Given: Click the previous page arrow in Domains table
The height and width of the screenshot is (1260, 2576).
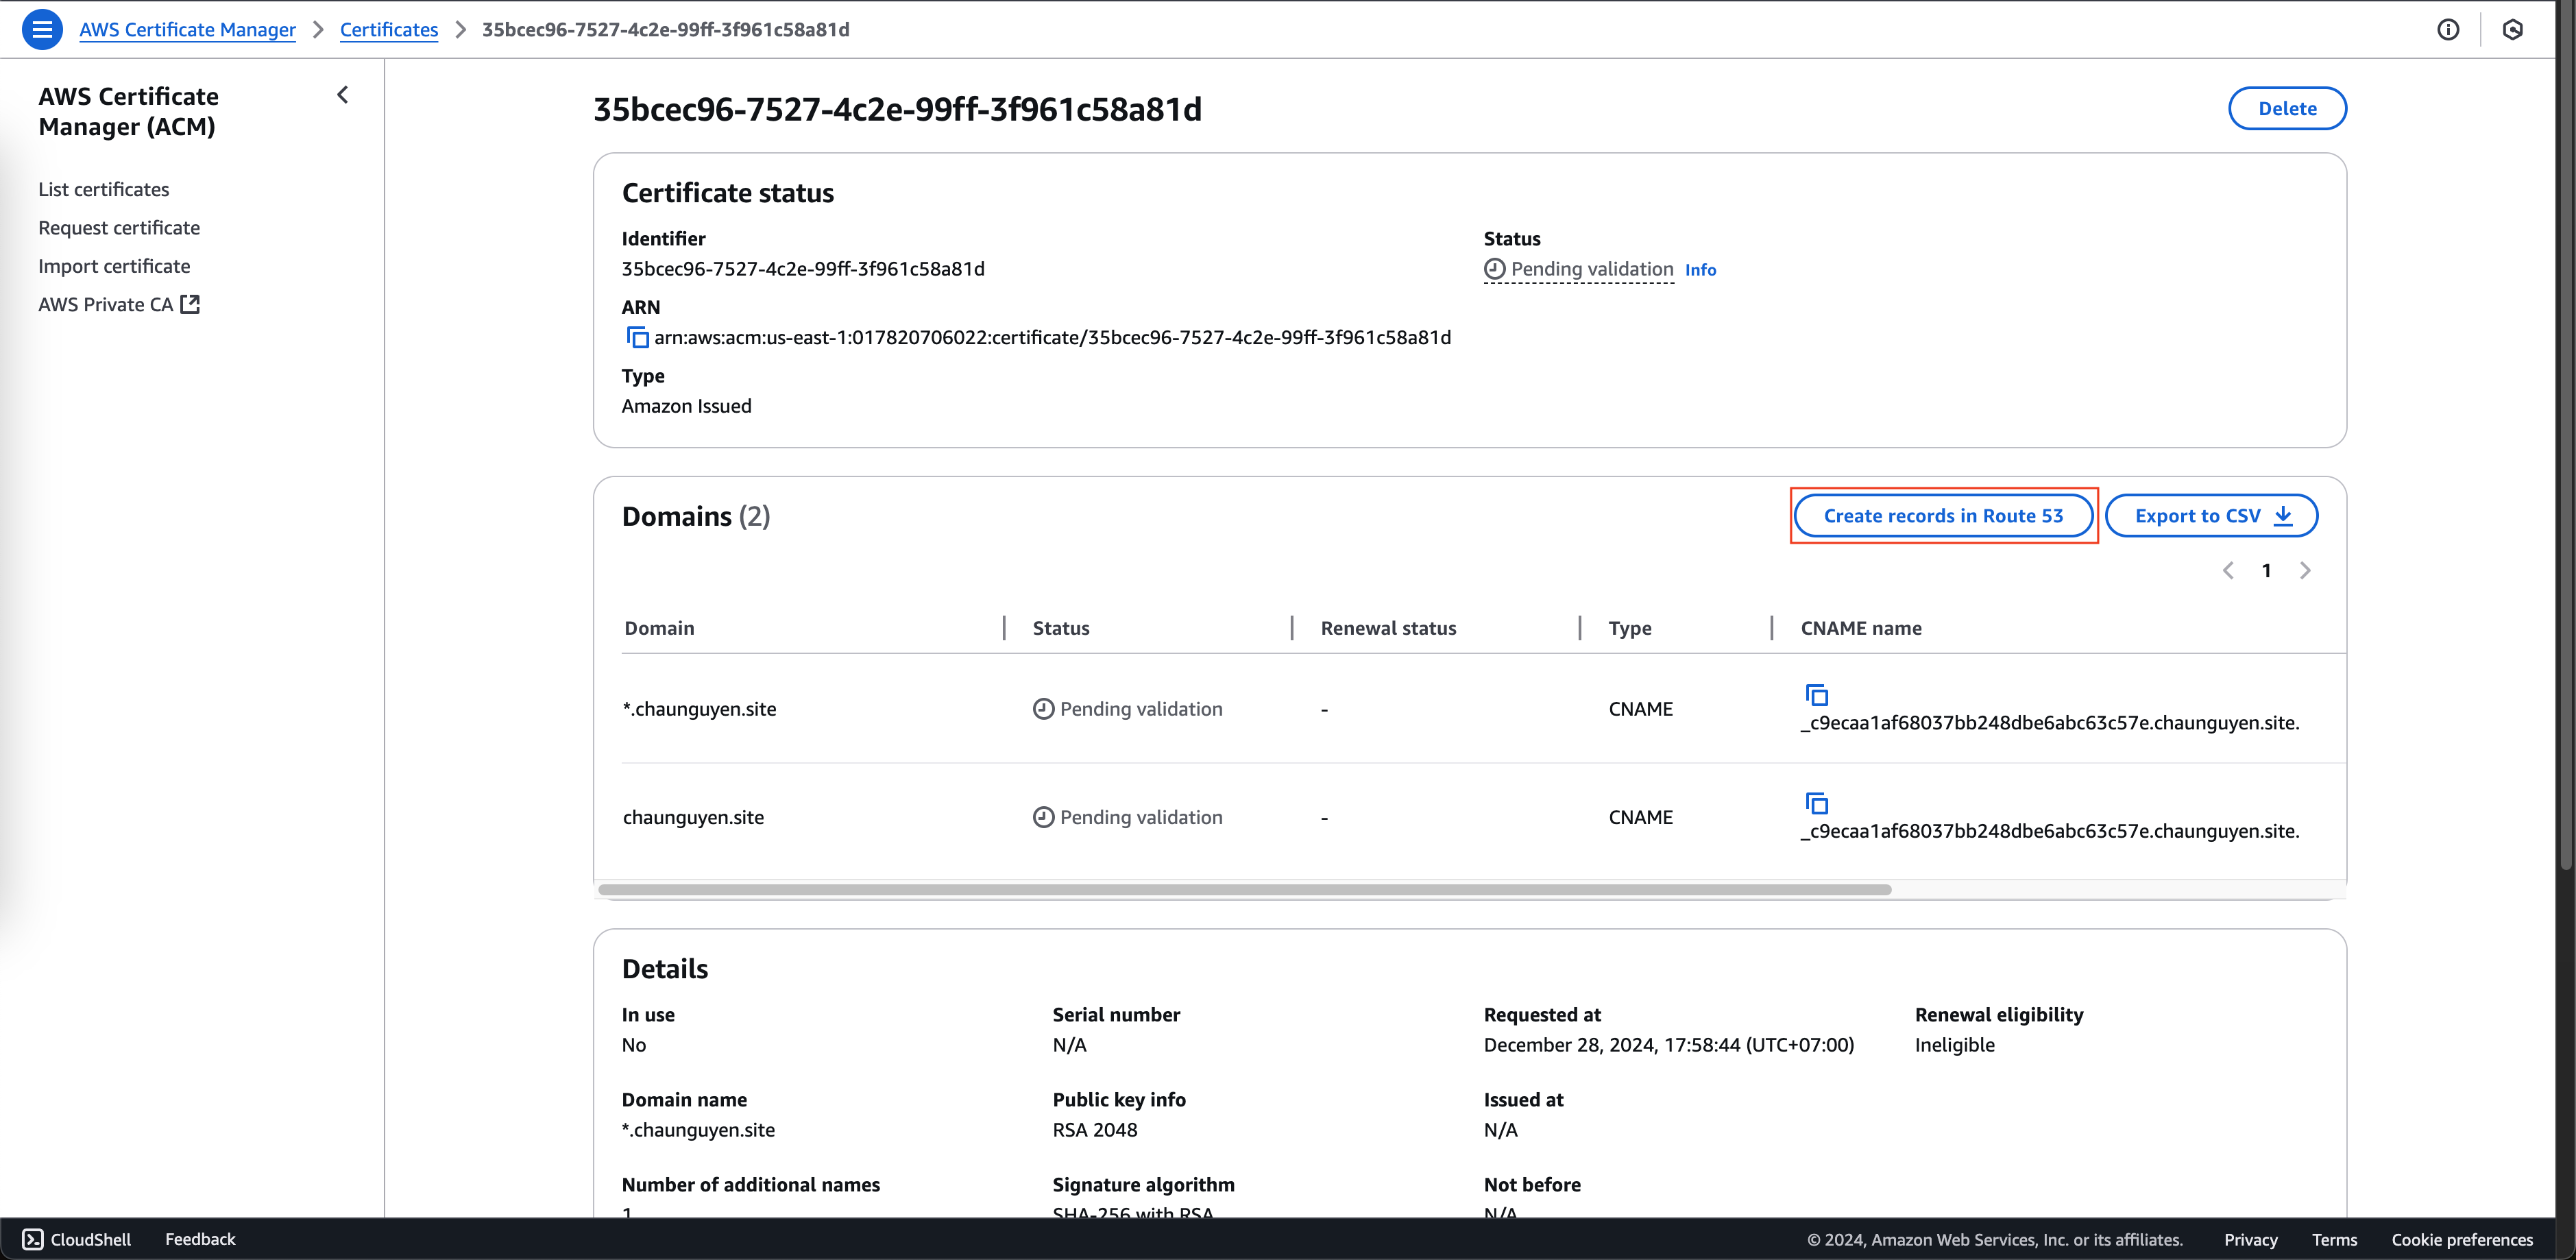Looking at the screenshot, I should click(2229, 570).
